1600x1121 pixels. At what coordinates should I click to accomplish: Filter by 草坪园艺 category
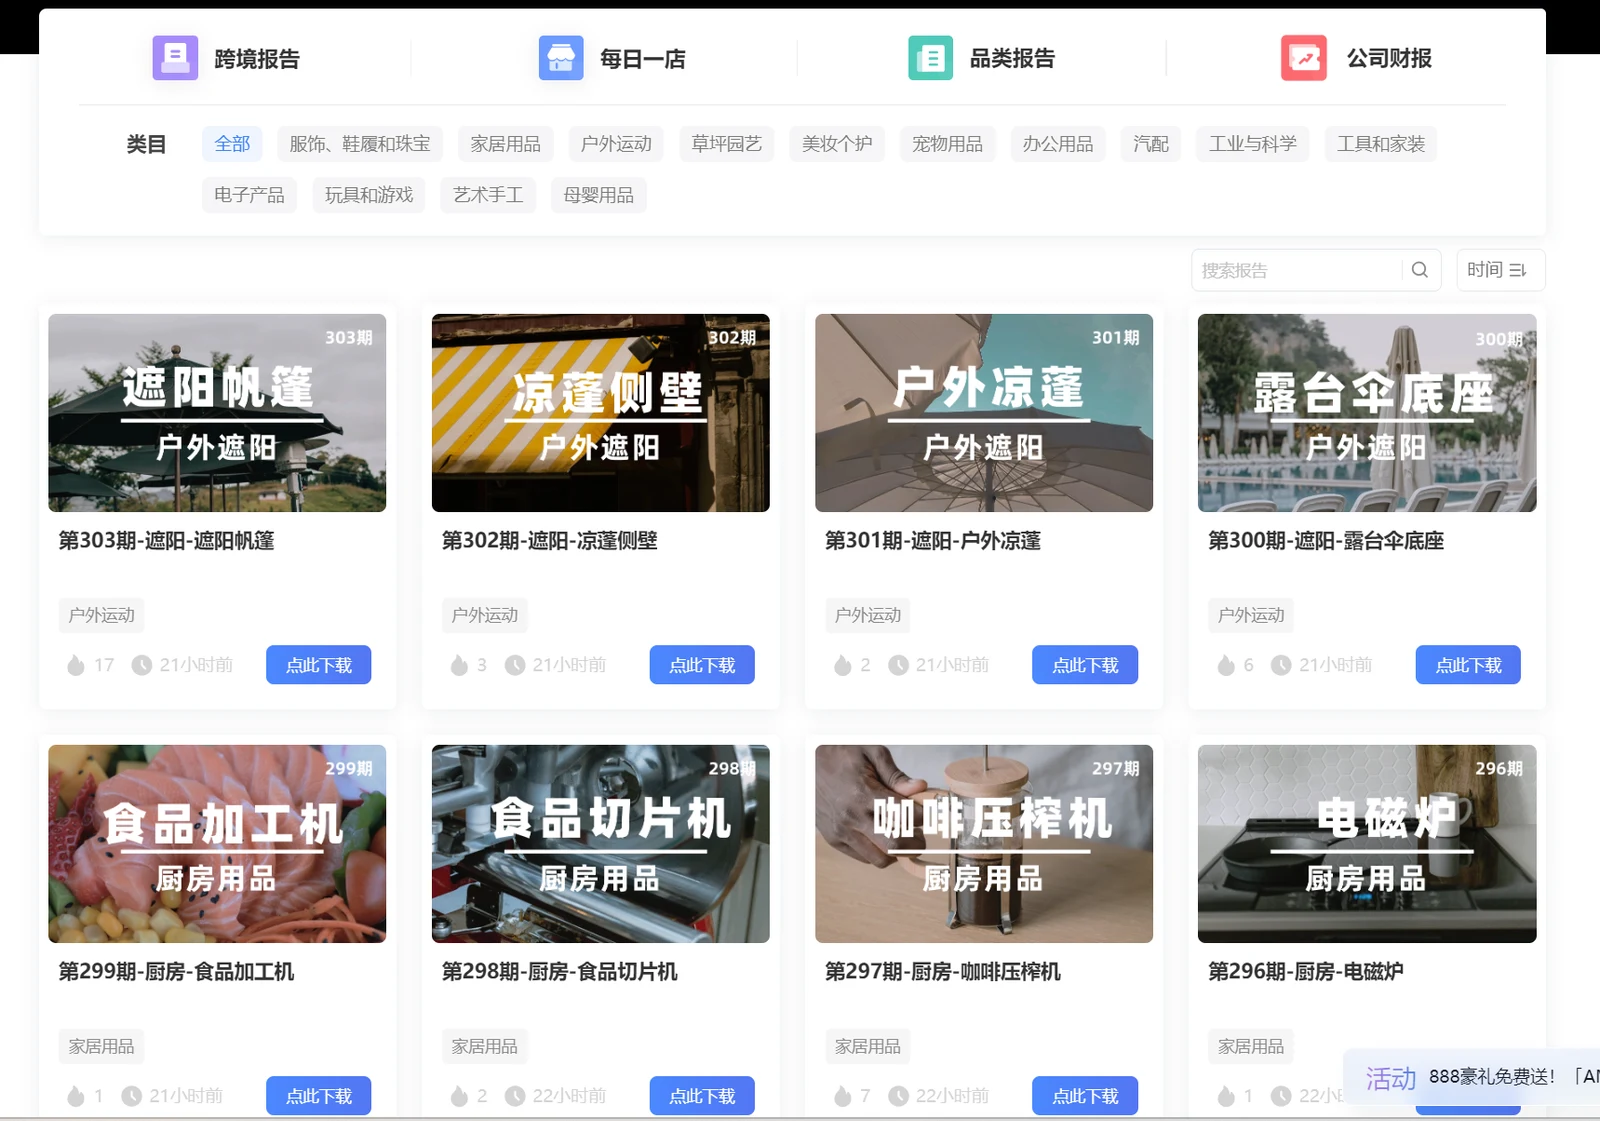tap(727, 144)
